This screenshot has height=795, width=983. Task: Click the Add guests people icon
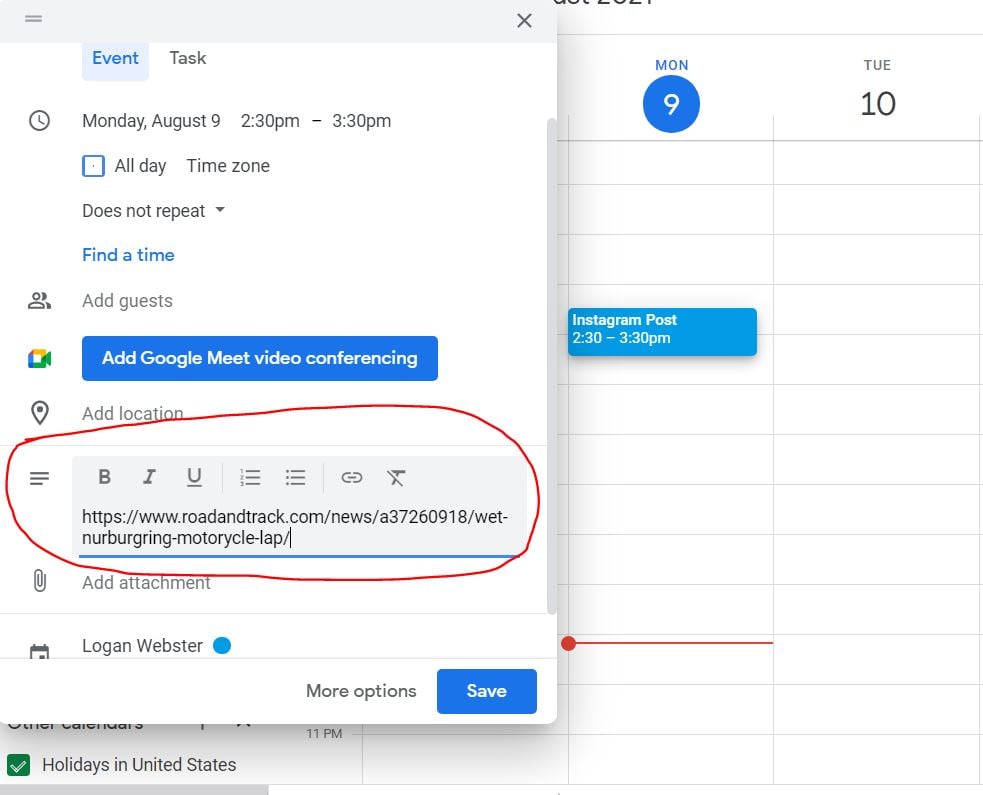coord(40,299)
